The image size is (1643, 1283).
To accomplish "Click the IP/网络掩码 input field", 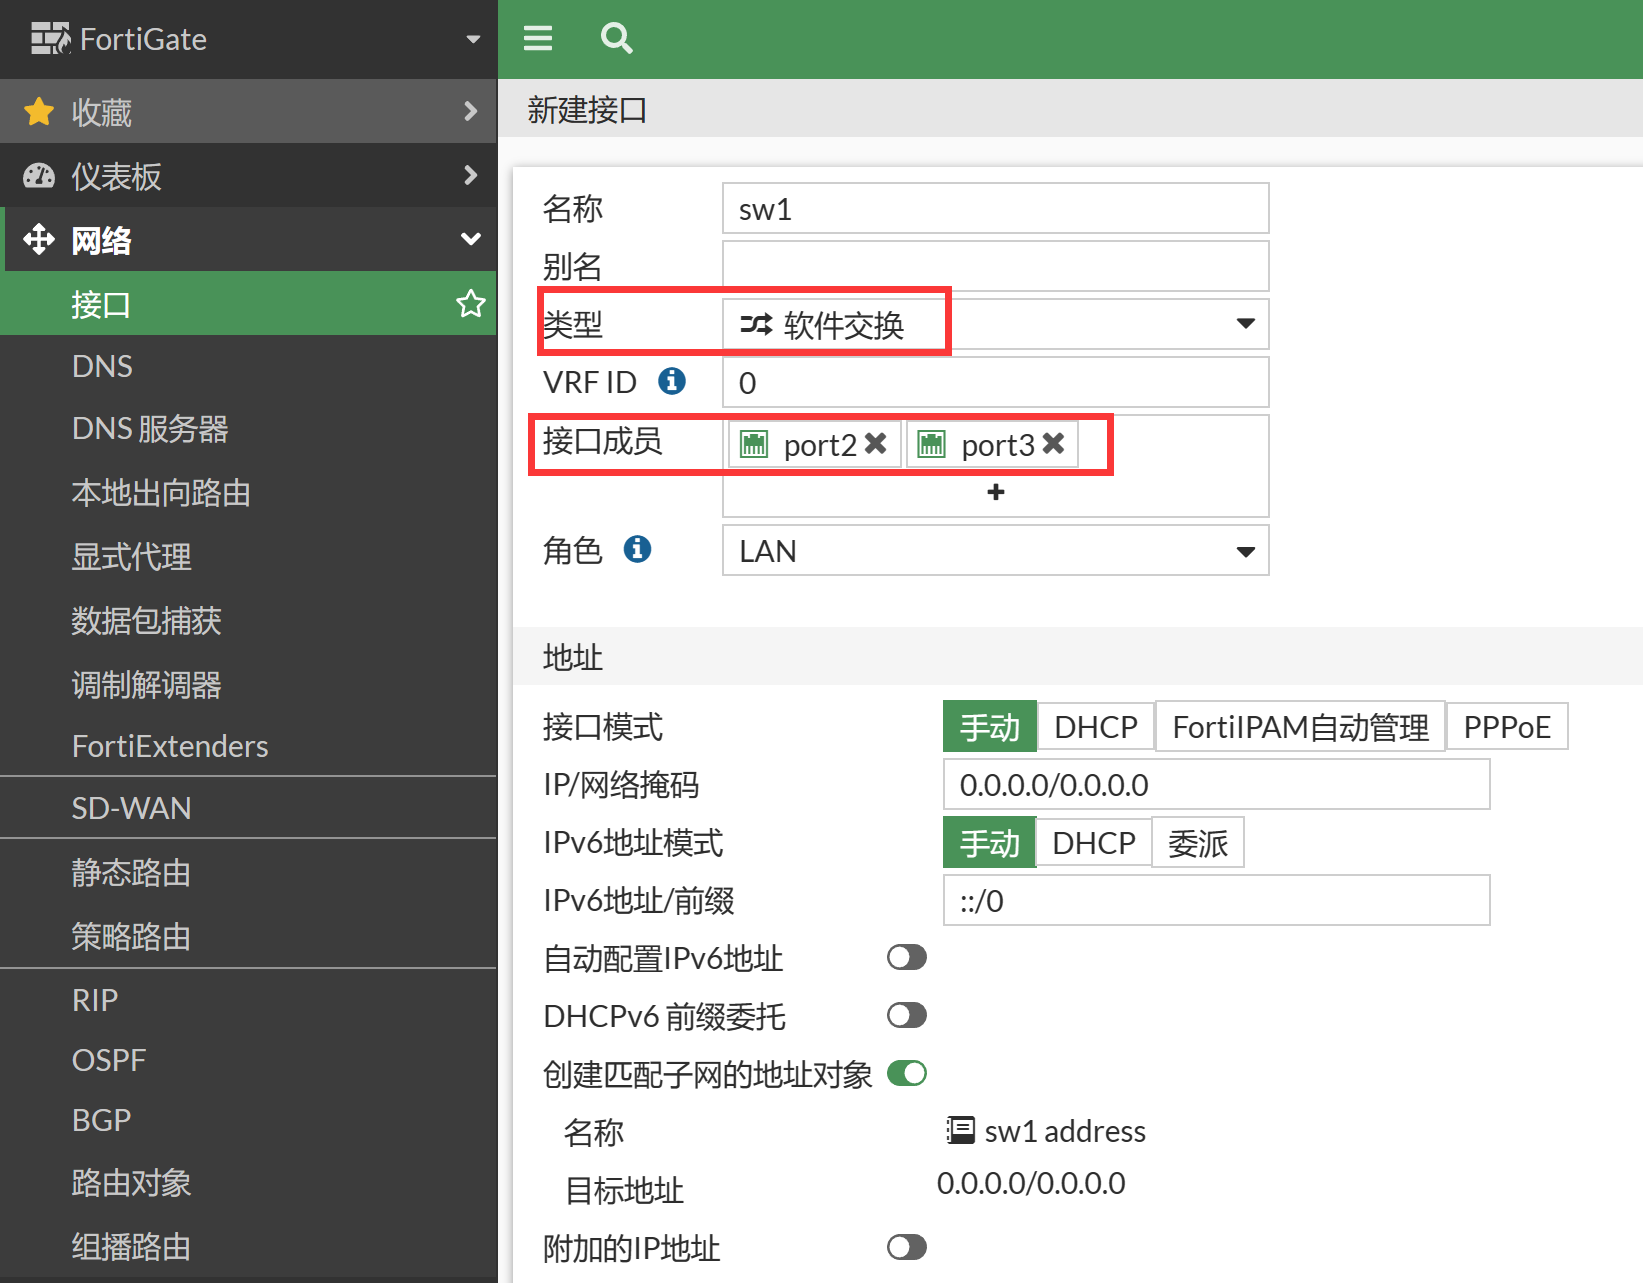I will [x=1215, y=785].
